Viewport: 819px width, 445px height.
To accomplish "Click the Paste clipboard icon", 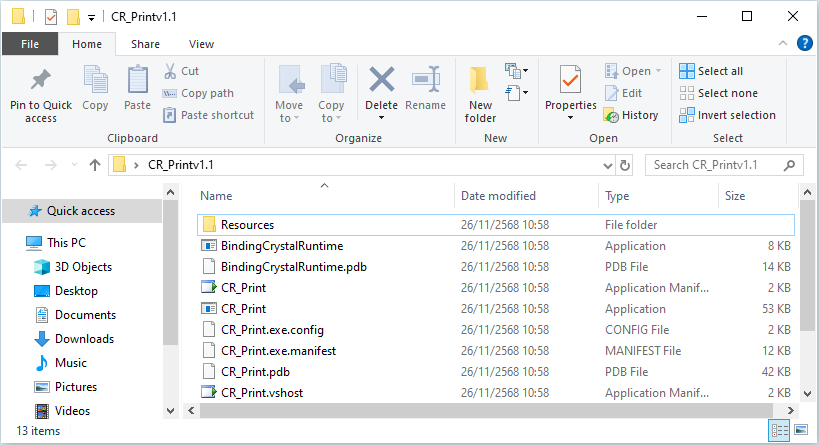I will [137, 80].
